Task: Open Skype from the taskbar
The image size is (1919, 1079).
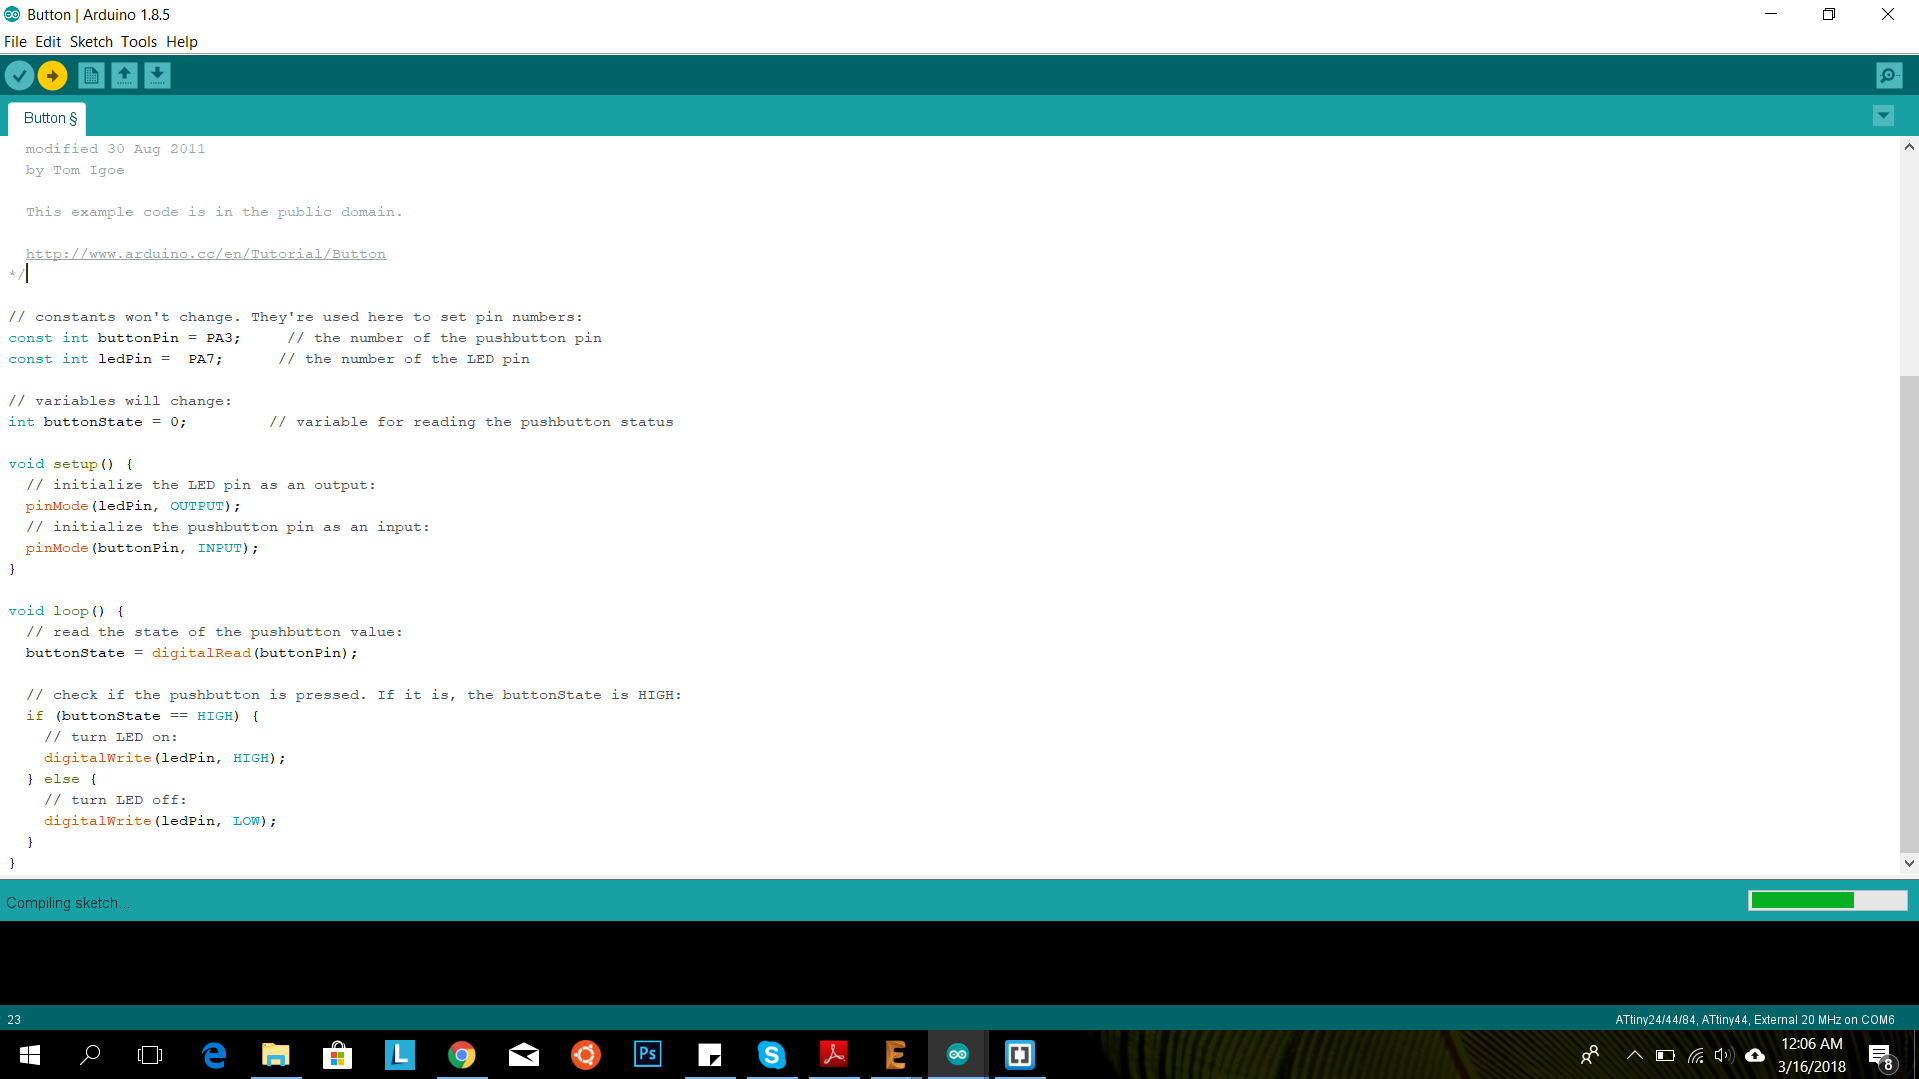Action: point(772,1055)
